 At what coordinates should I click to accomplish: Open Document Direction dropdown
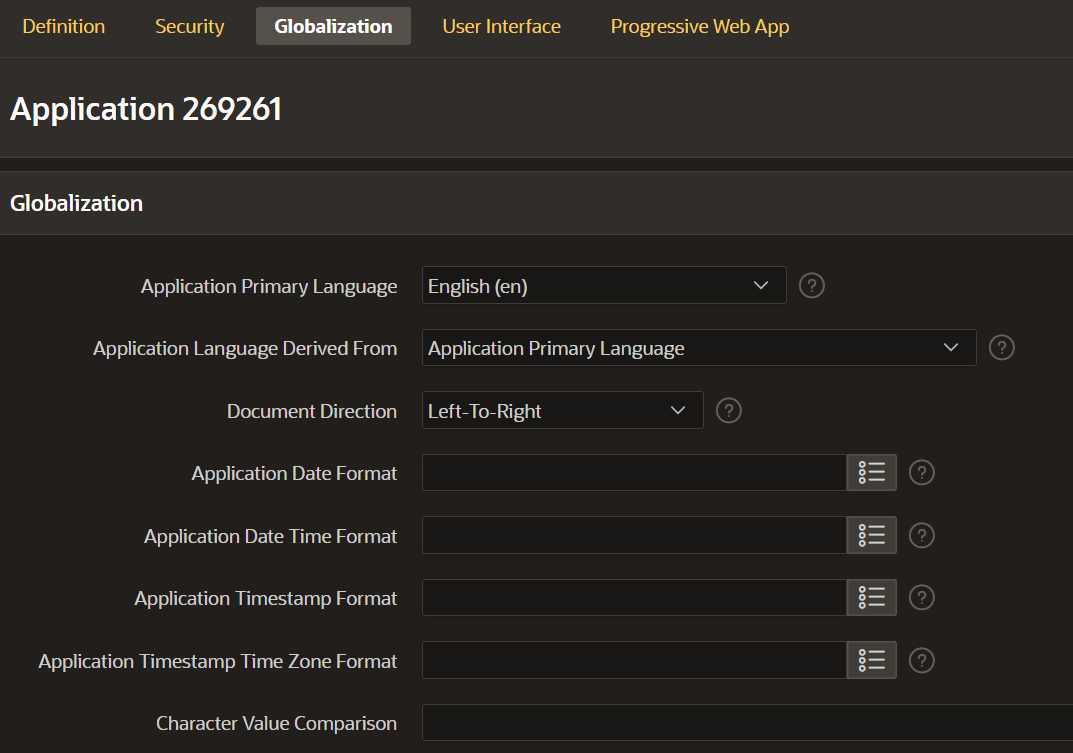(562, 411)
